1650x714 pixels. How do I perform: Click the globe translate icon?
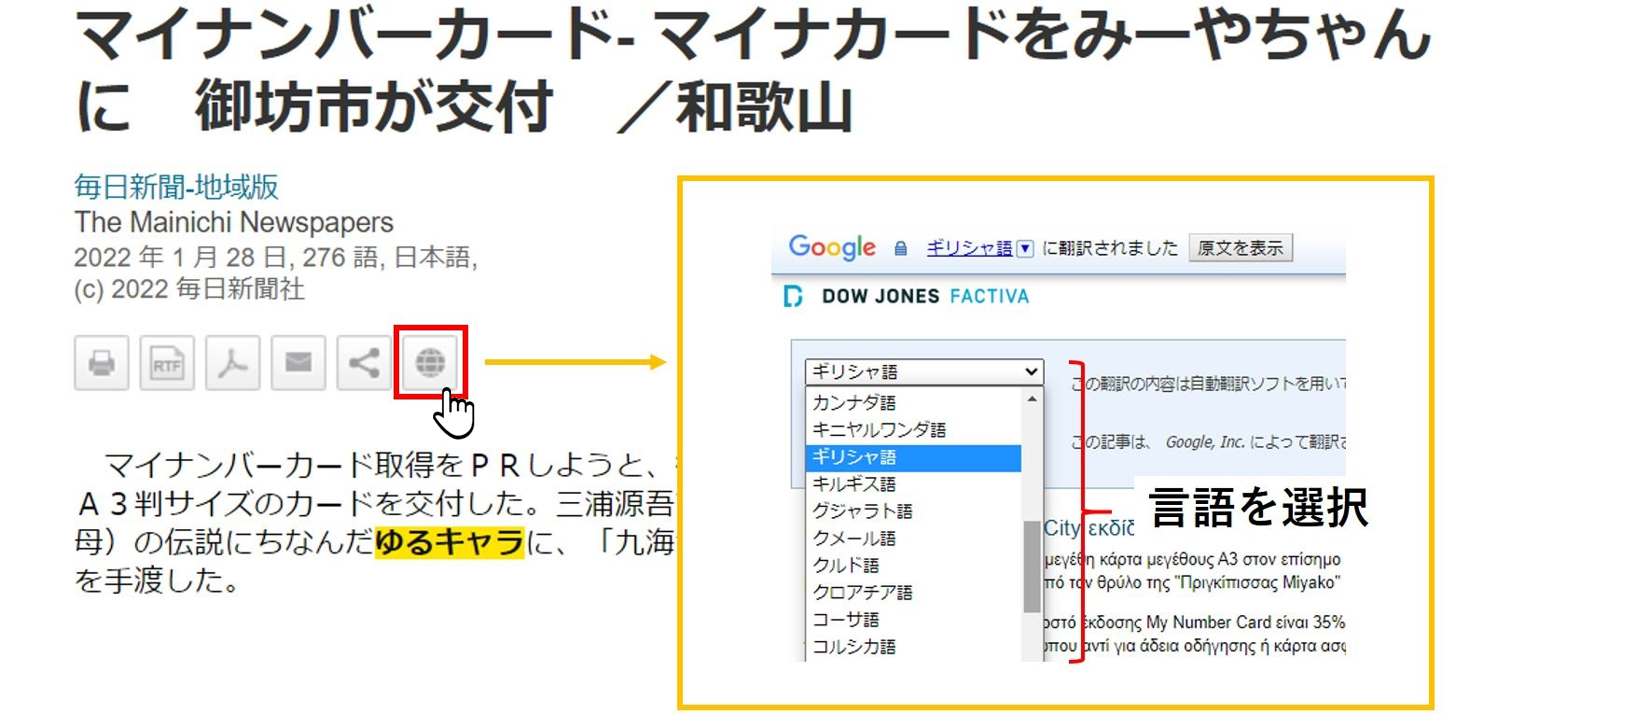point(430,362)
